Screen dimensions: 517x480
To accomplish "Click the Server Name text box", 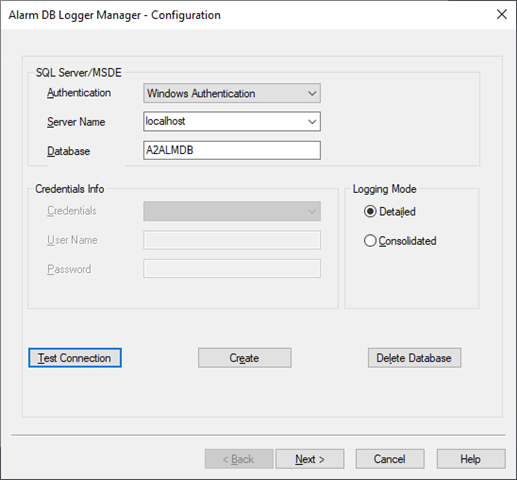I will pyautogui.click(x=225, y=121).
